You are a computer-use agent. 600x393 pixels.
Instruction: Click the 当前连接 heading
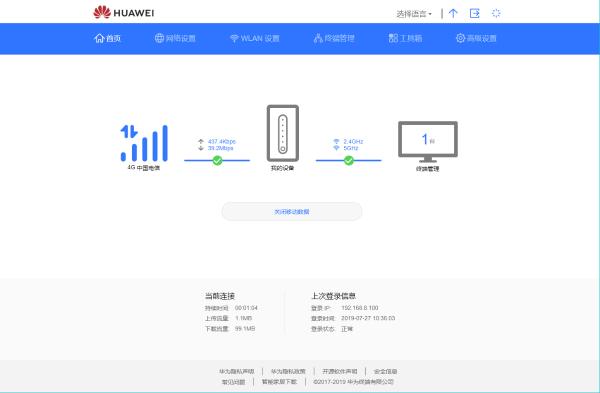click(x=220, y=296)
